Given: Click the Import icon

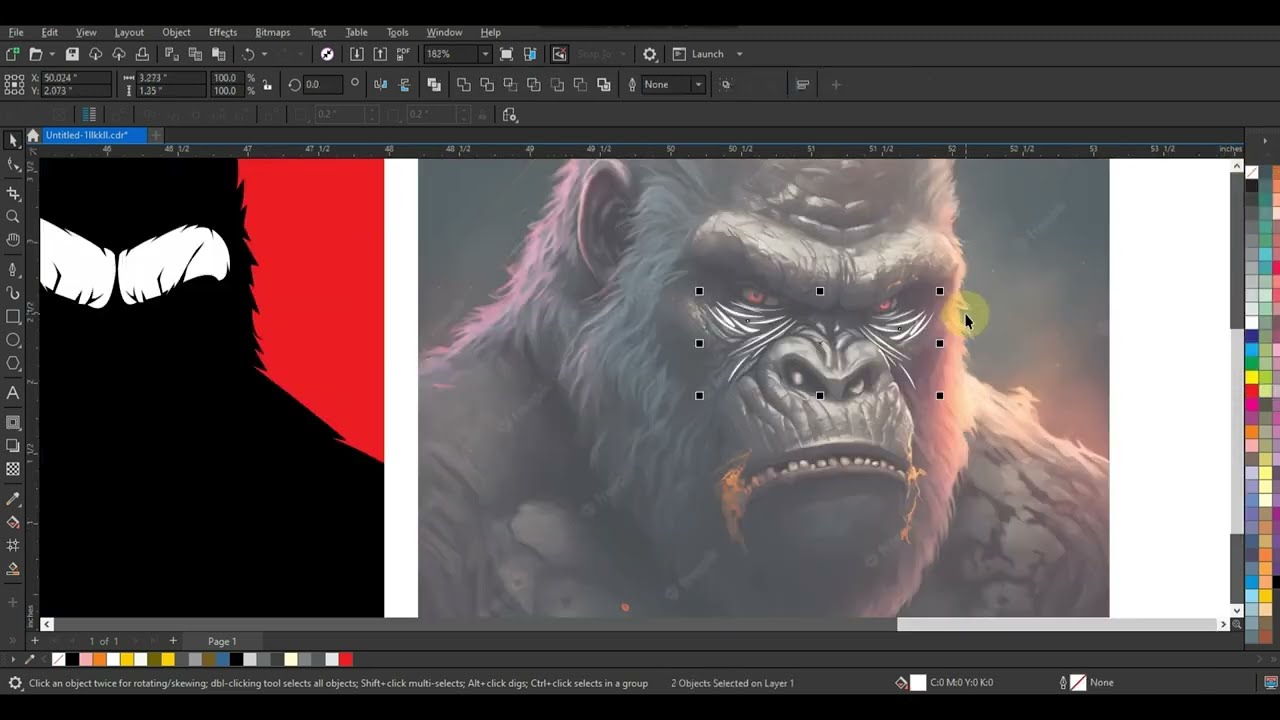Looking at the screenshot, I should click(357, 54).
